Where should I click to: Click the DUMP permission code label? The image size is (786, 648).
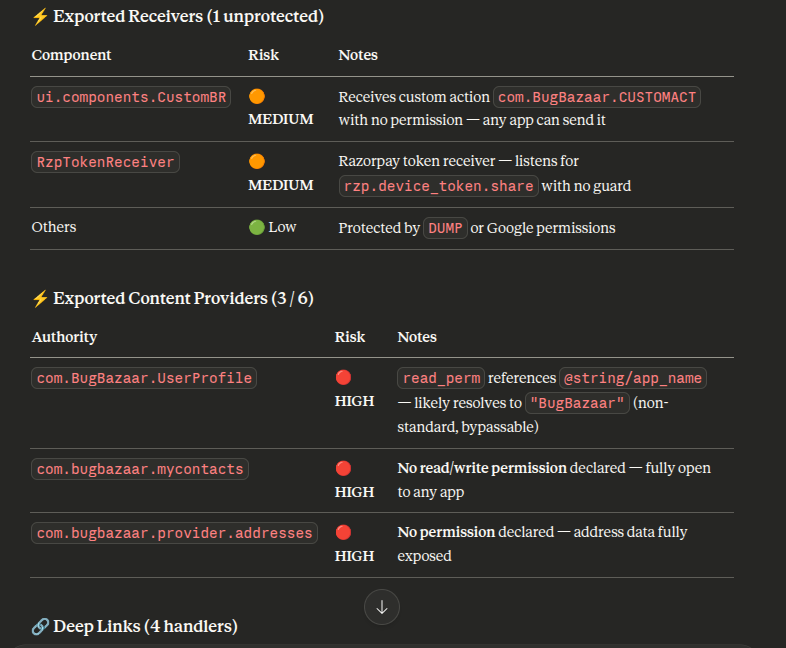445,228
